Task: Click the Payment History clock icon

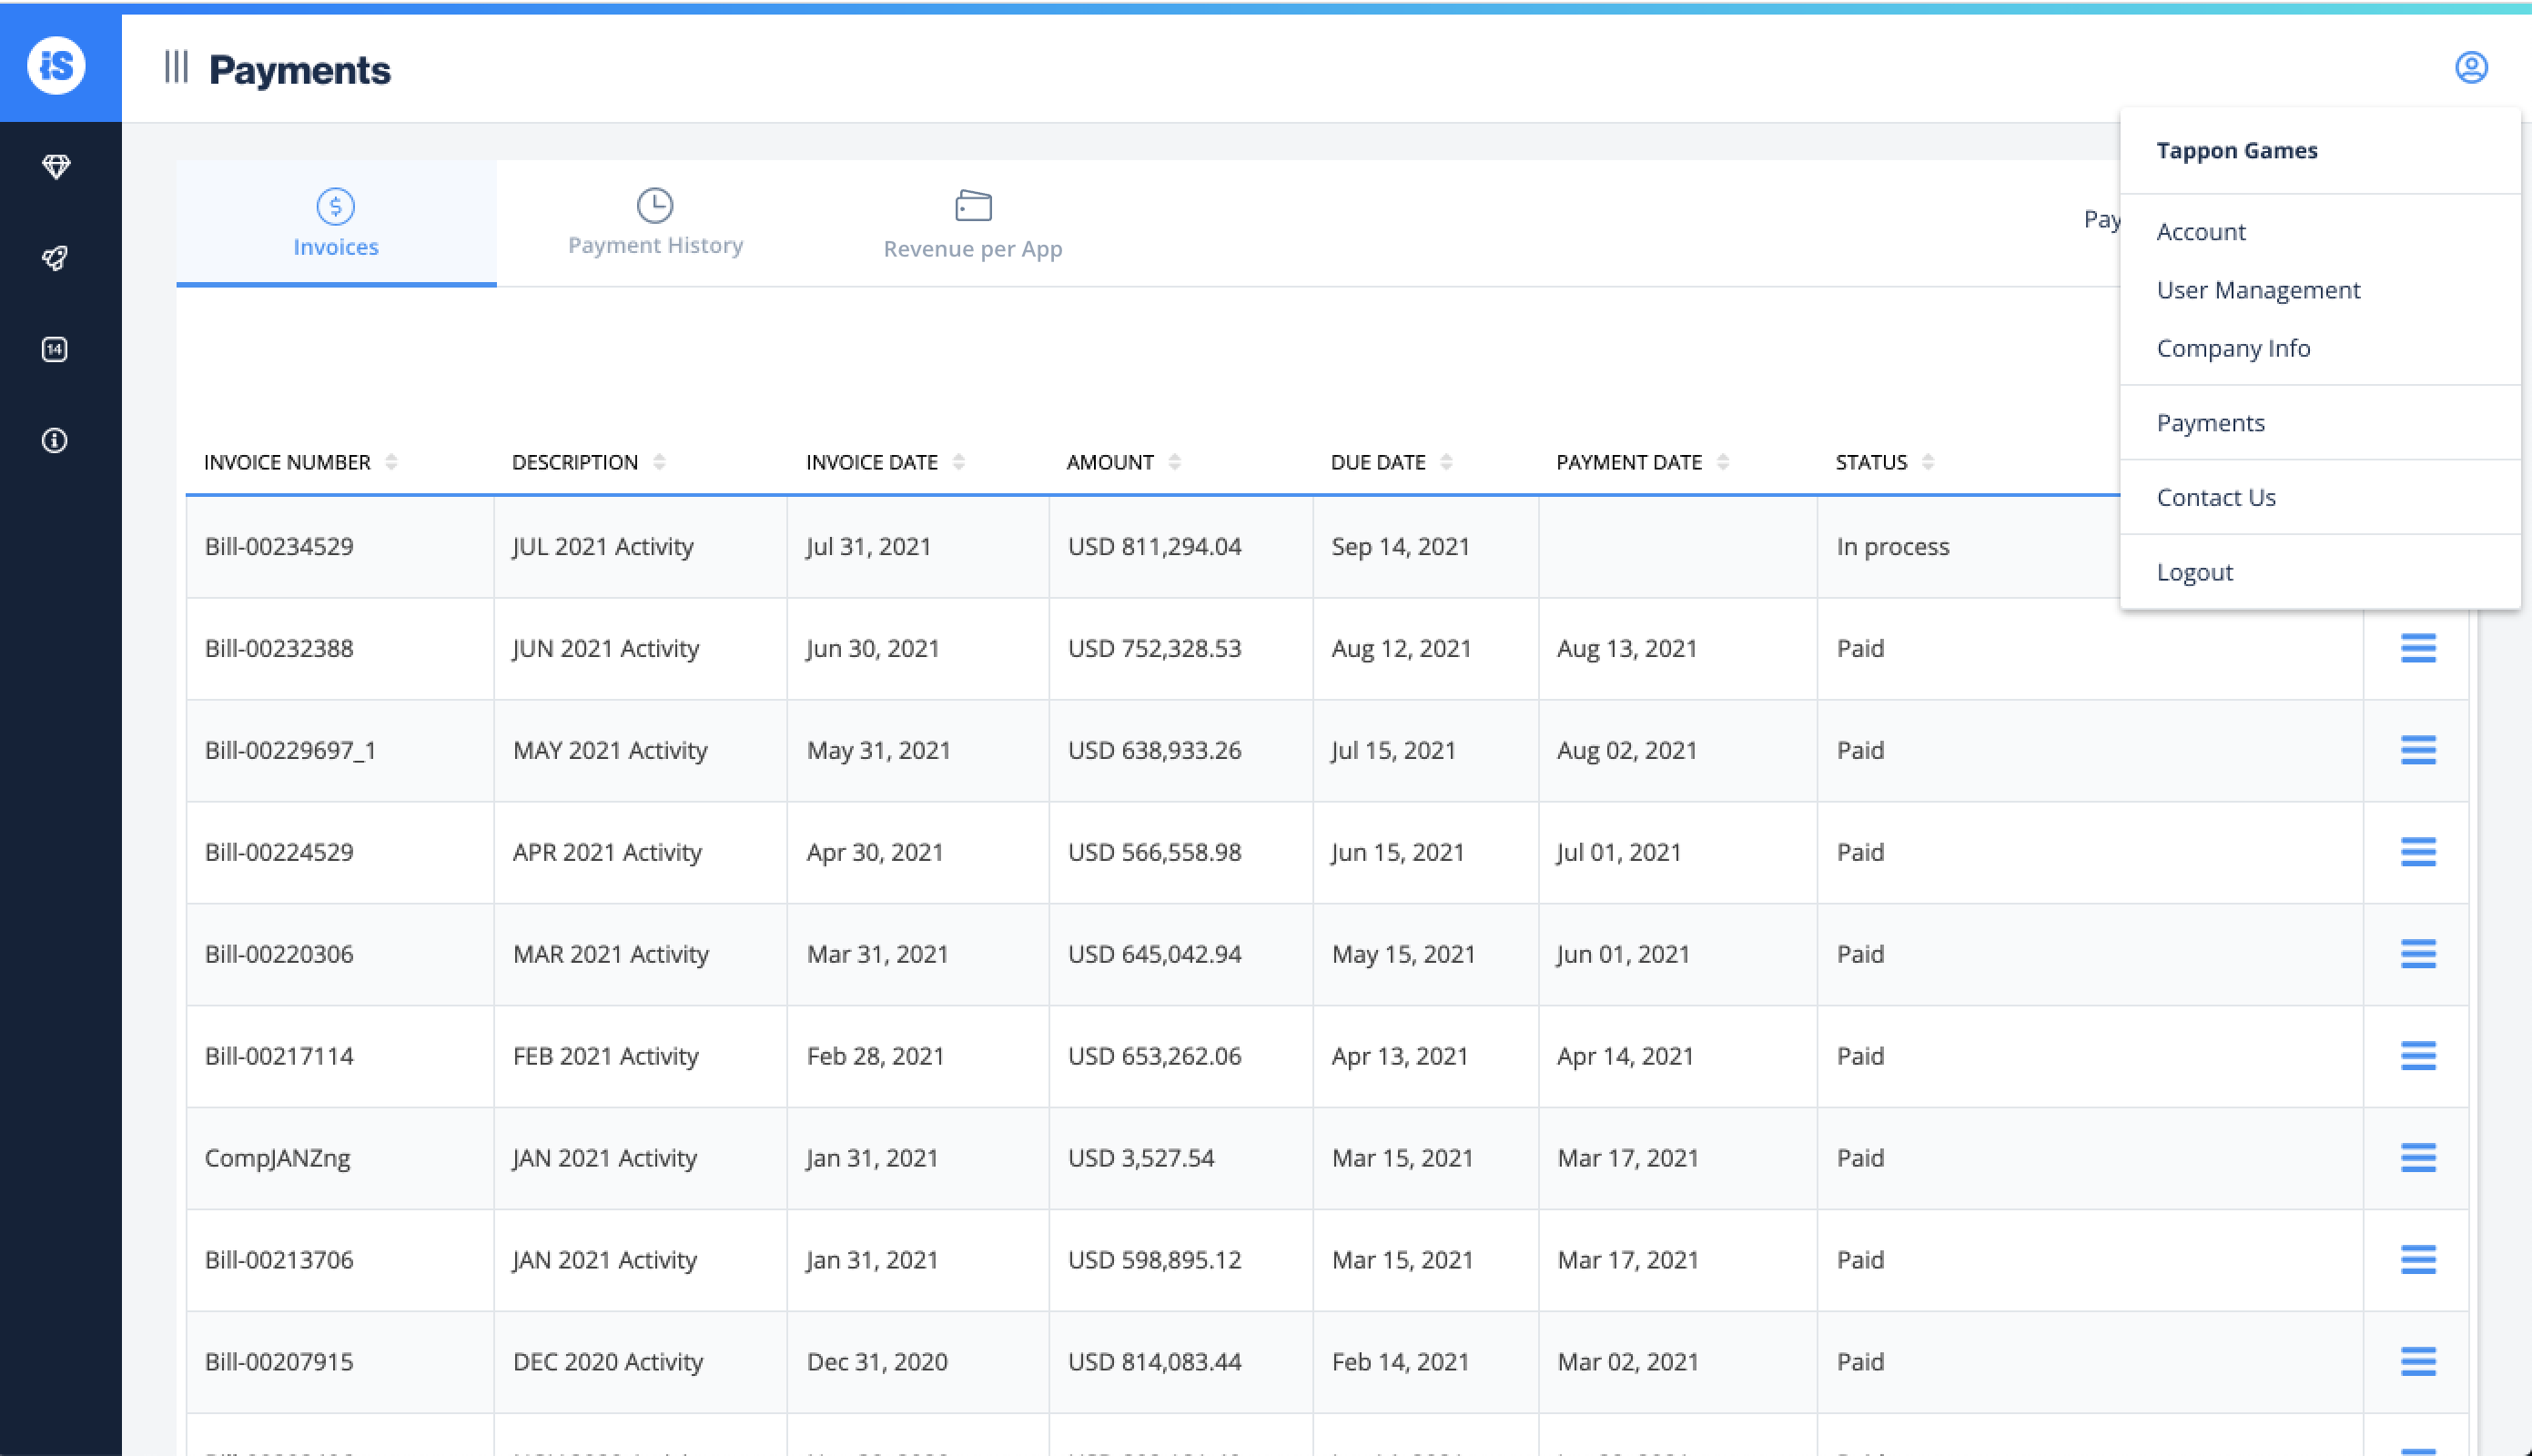Action: pos(655,205)
